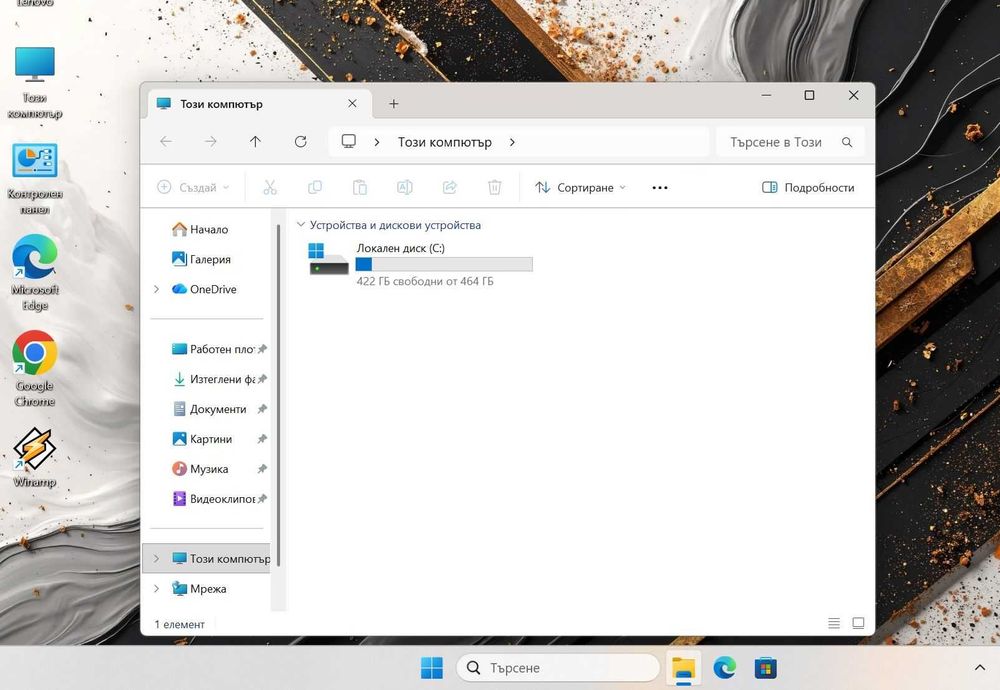Expand the Мрежа network tree node

pyautogui.click(x=156, y=589)
